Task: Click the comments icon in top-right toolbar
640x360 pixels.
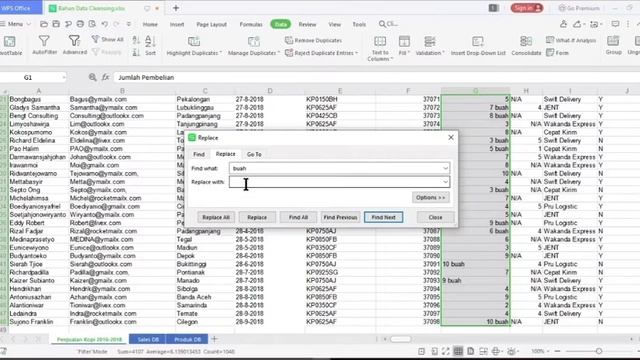Action: click(615, 24)
